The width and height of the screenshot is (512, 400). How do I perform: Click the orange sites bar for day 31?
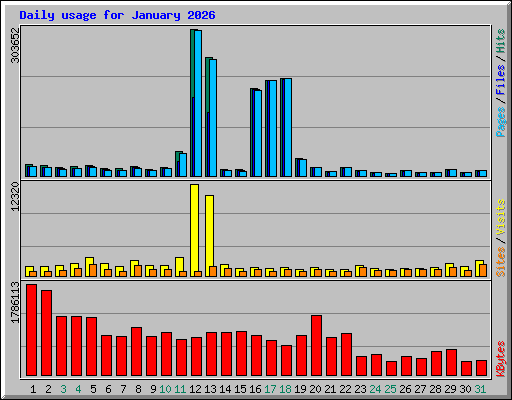point(483,270)
